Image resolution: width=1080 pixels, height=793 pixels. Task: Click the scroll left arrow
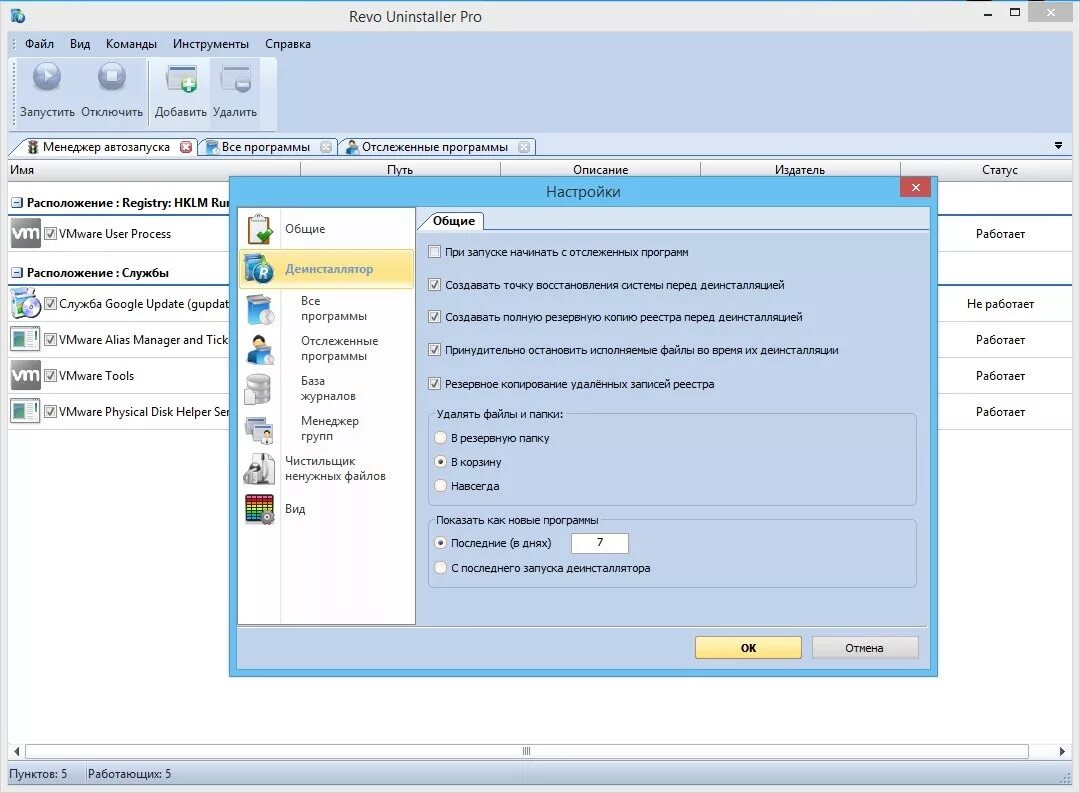17,751
